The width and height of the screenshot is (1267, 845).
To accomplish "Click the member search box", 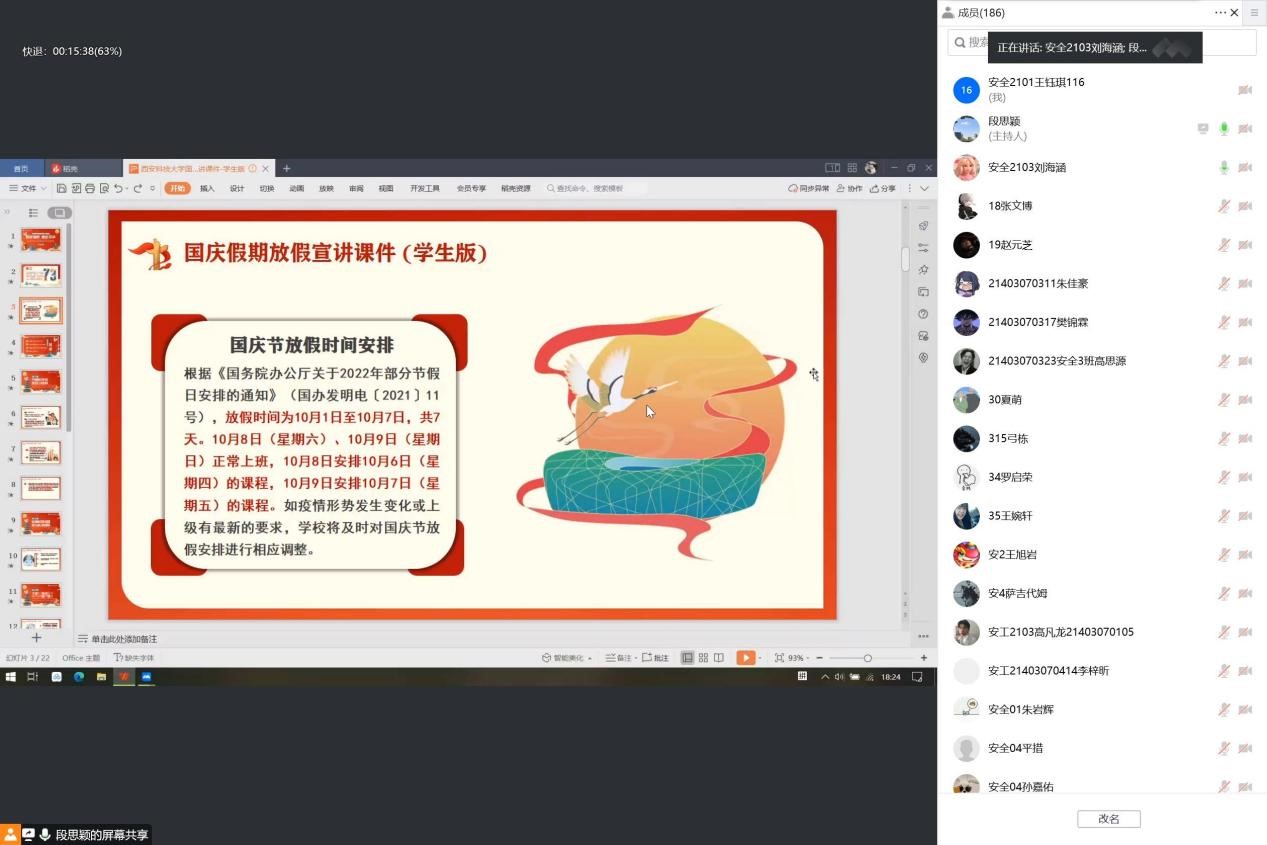I will [x=1100, y=42].
